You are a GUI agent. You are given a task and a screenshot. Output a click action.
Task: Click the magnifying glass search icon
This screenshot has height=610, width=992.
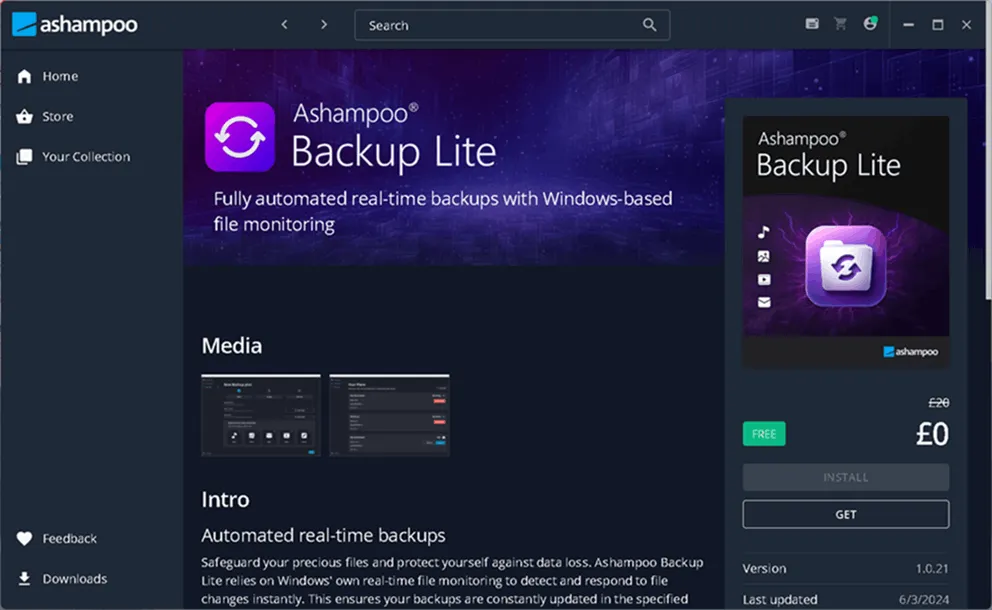tap(650, 25)
